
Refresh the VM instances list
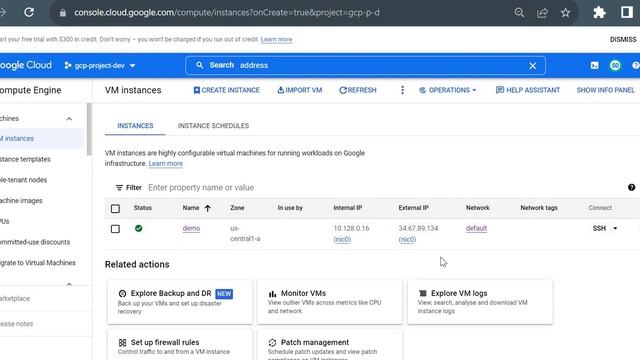coord(358,90)
